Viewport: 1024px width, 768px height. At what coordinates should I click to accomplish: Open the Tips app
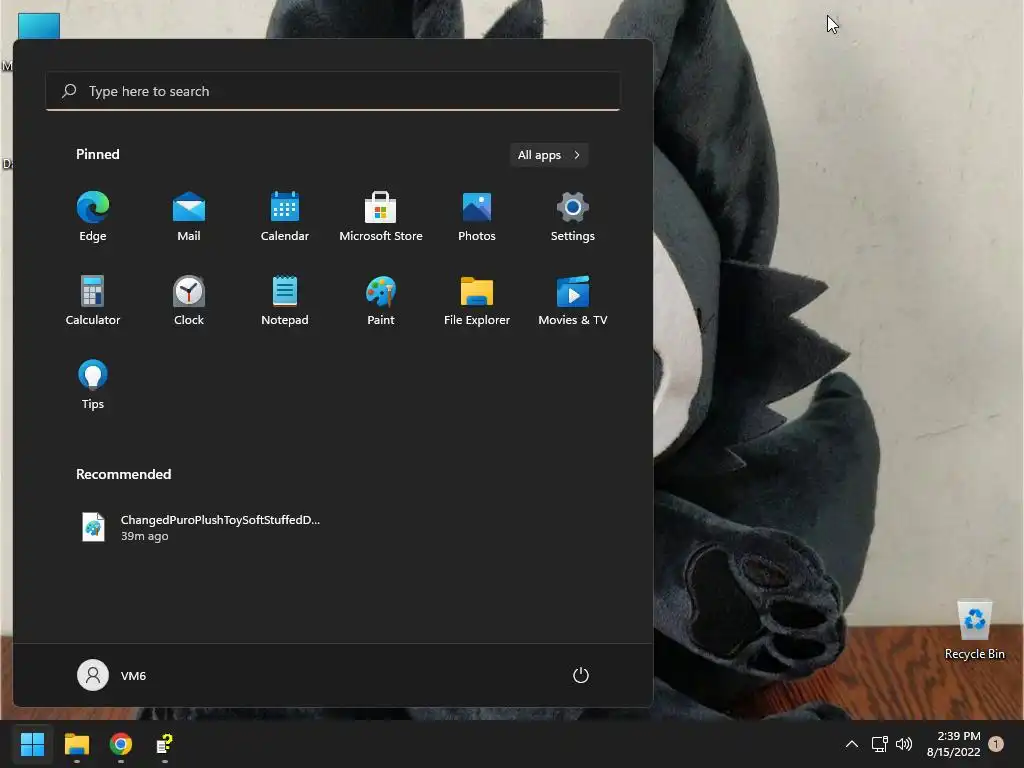[x=93, y=385]
